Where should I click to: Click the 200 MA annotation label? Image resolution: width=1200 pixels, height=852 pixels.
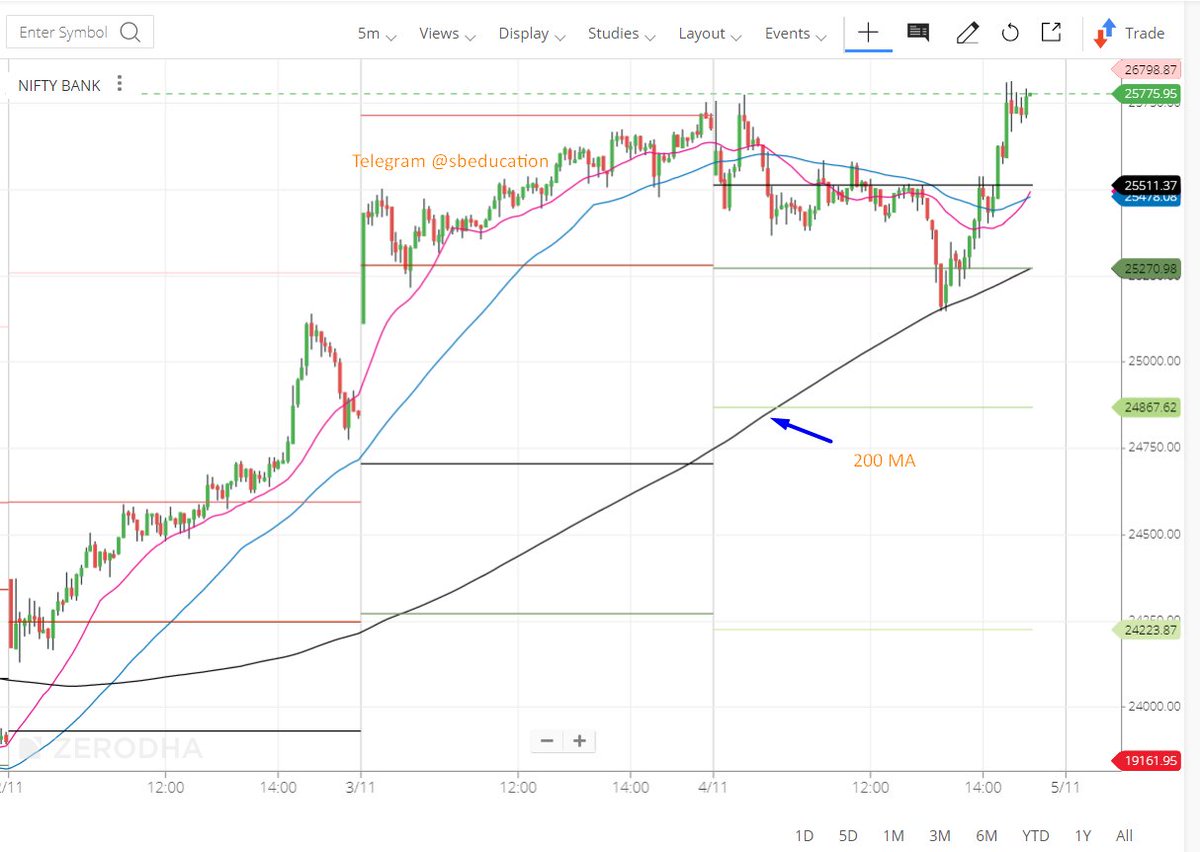(x=884, y=461)
